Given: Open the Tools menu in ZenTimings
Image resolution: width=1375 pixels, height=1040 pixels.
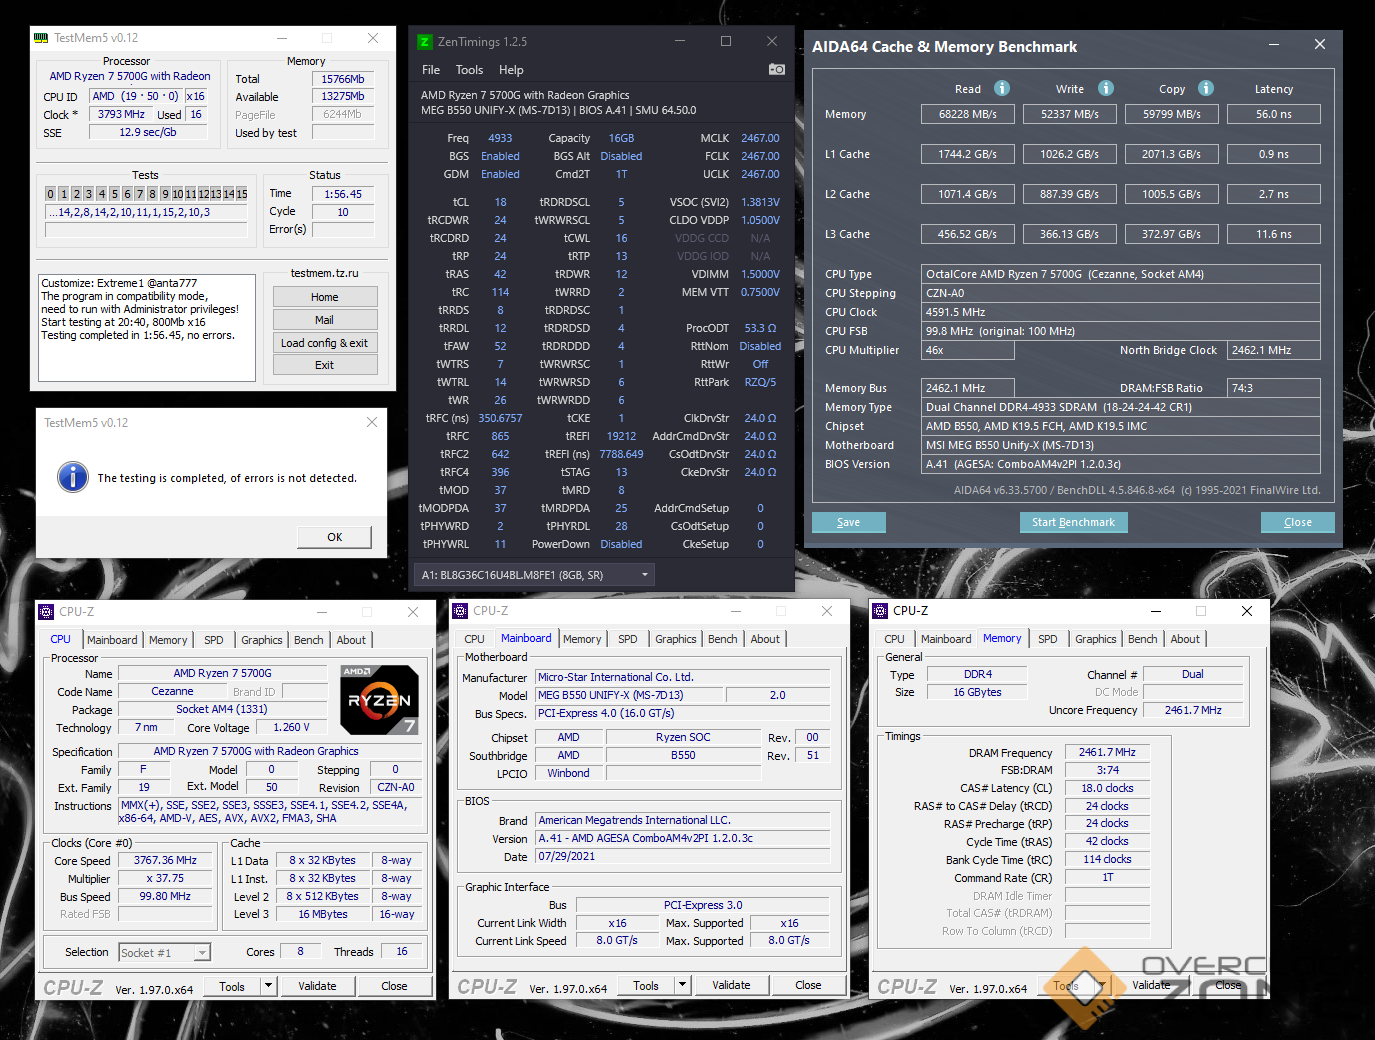Looking at the screenshot, I should (469, 70).
